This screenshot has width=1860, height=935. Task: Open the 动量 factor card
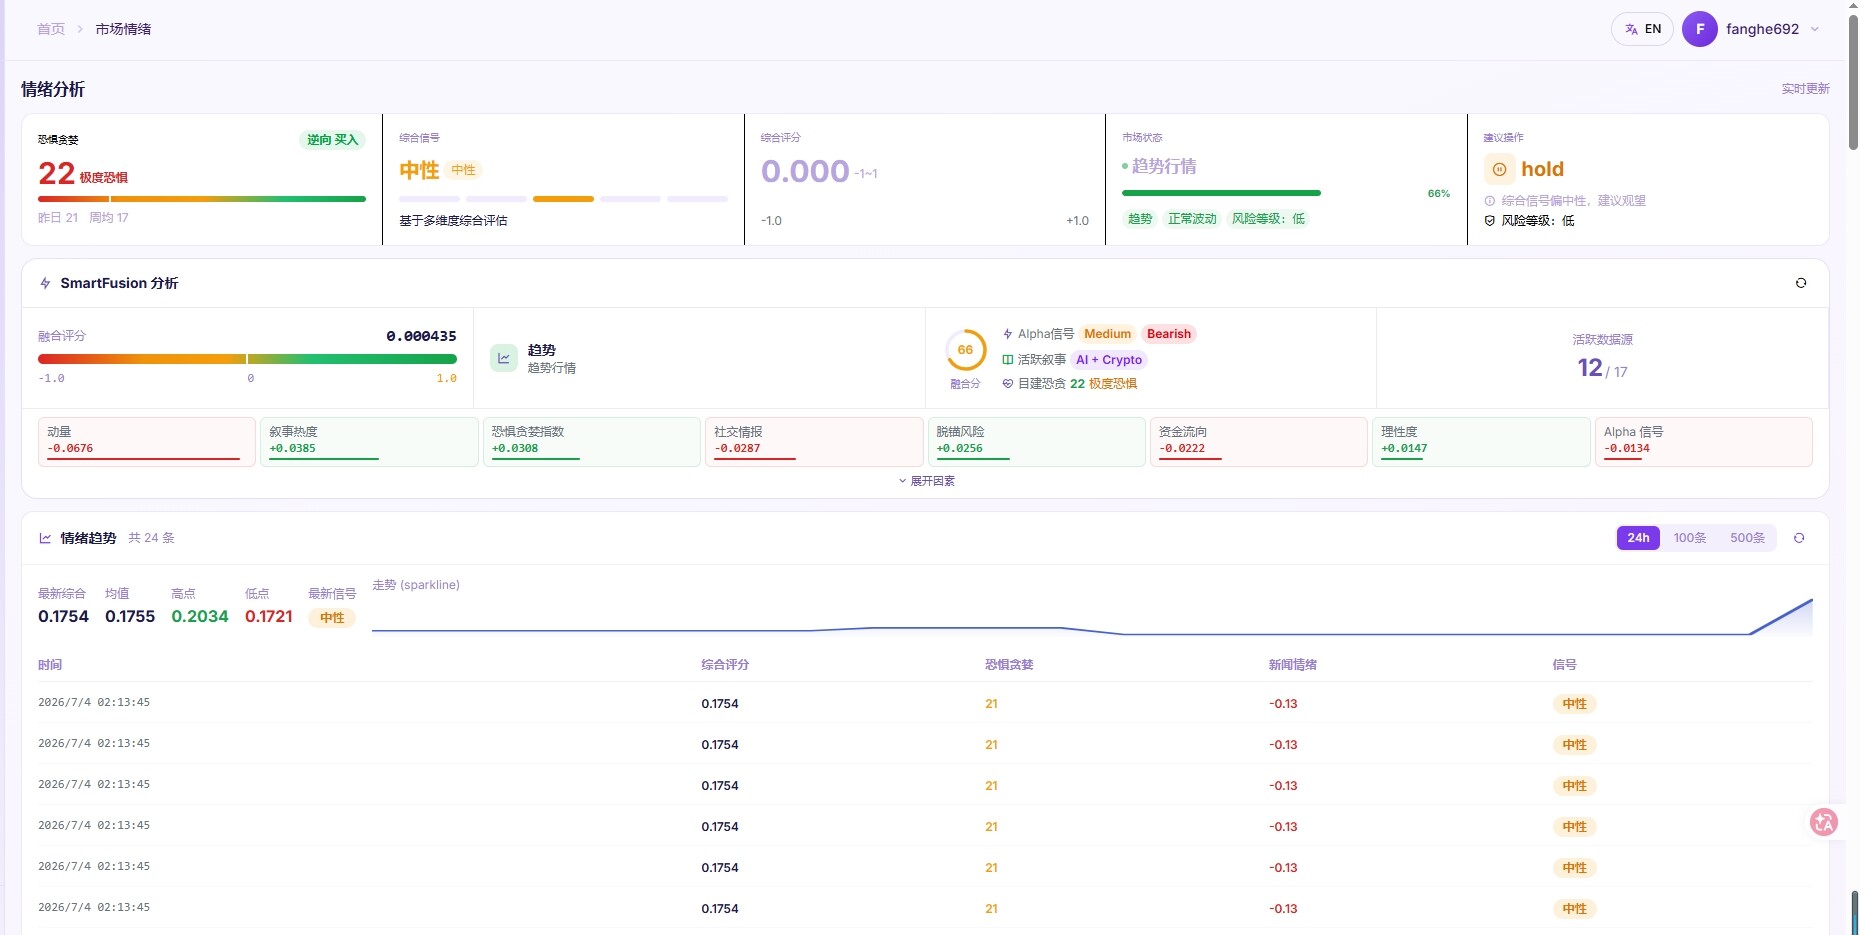coord(147,442)
